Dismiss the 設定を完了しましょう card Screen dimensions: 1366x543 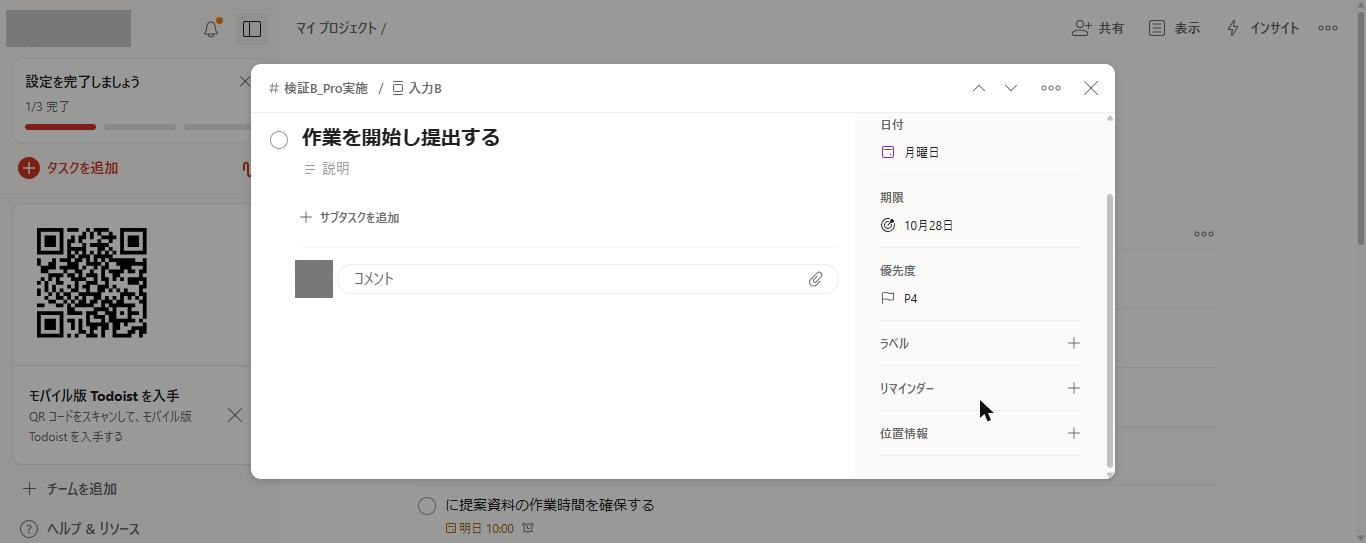(245, 81)
